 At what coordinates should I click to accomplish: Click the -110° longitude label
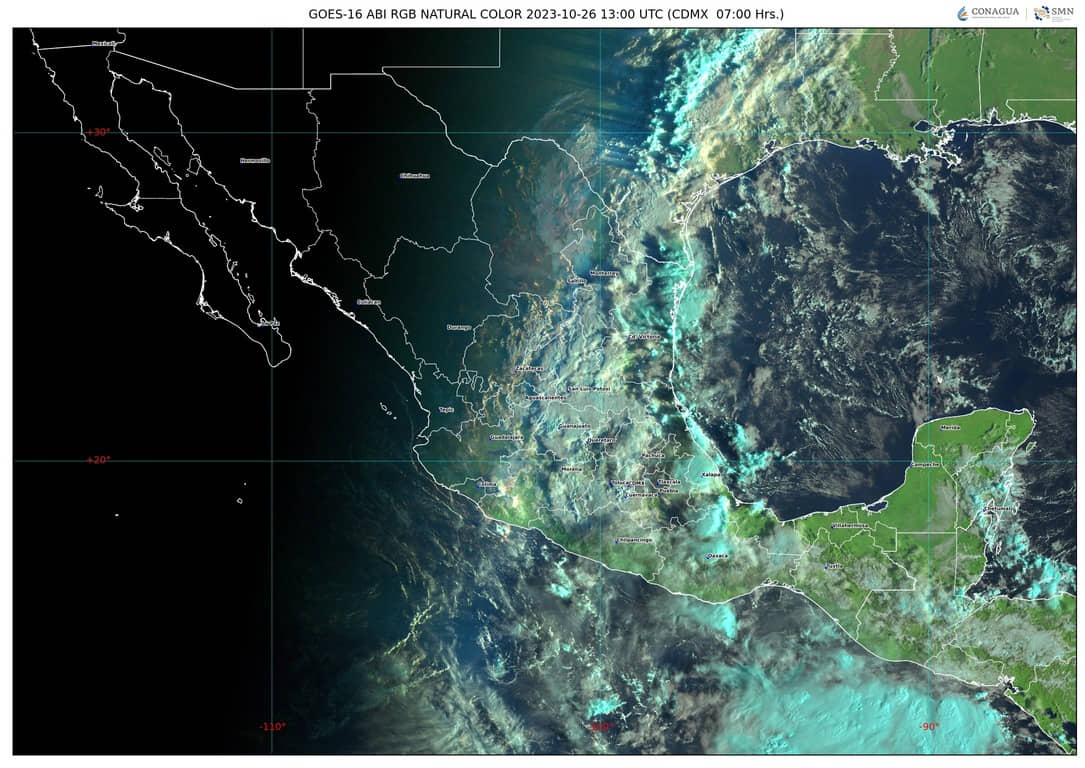(272, 726)
